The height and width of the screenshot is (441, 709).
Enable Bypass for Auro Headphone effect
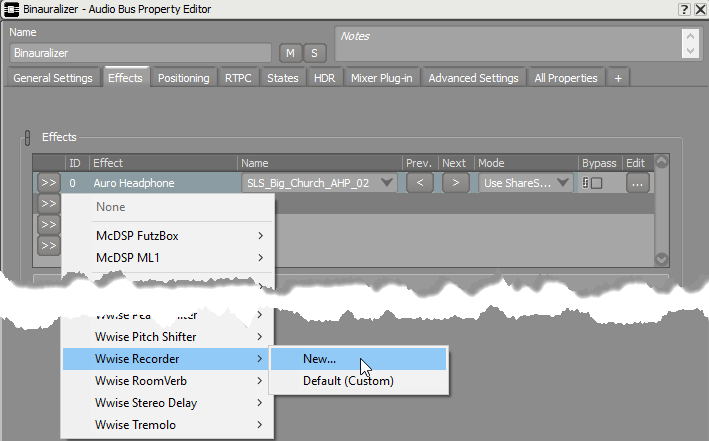(x=597, y=183)
